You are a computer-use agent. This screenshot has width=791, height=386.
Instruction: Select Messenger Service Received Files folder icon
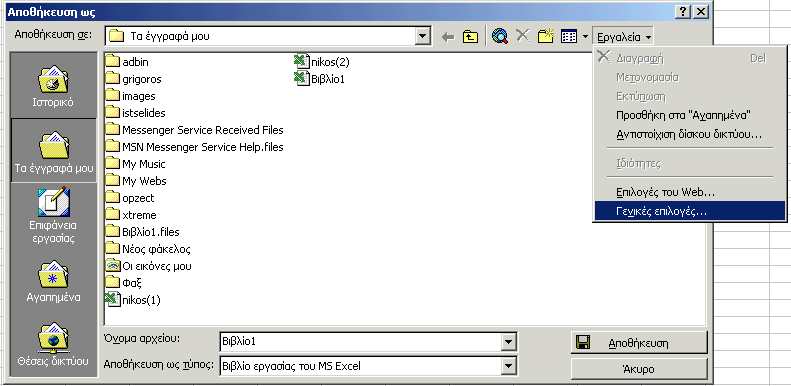pyautogui.click(x=112, y=130)
